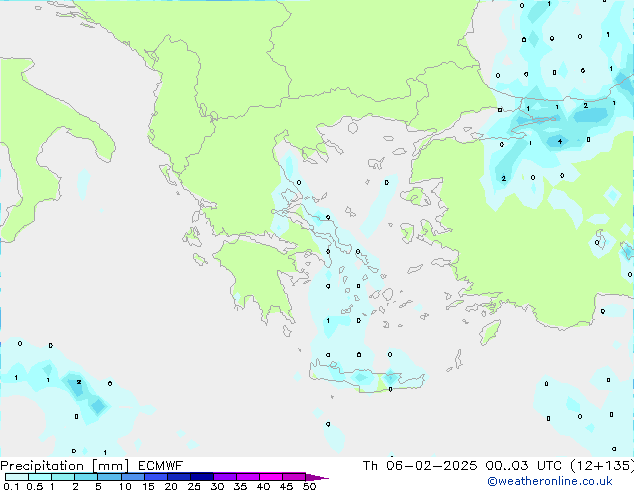Viewport: 634px width, 490px height.
Task: Click the 30–35 mm purple legend swatch
Action: pos(224,477)
